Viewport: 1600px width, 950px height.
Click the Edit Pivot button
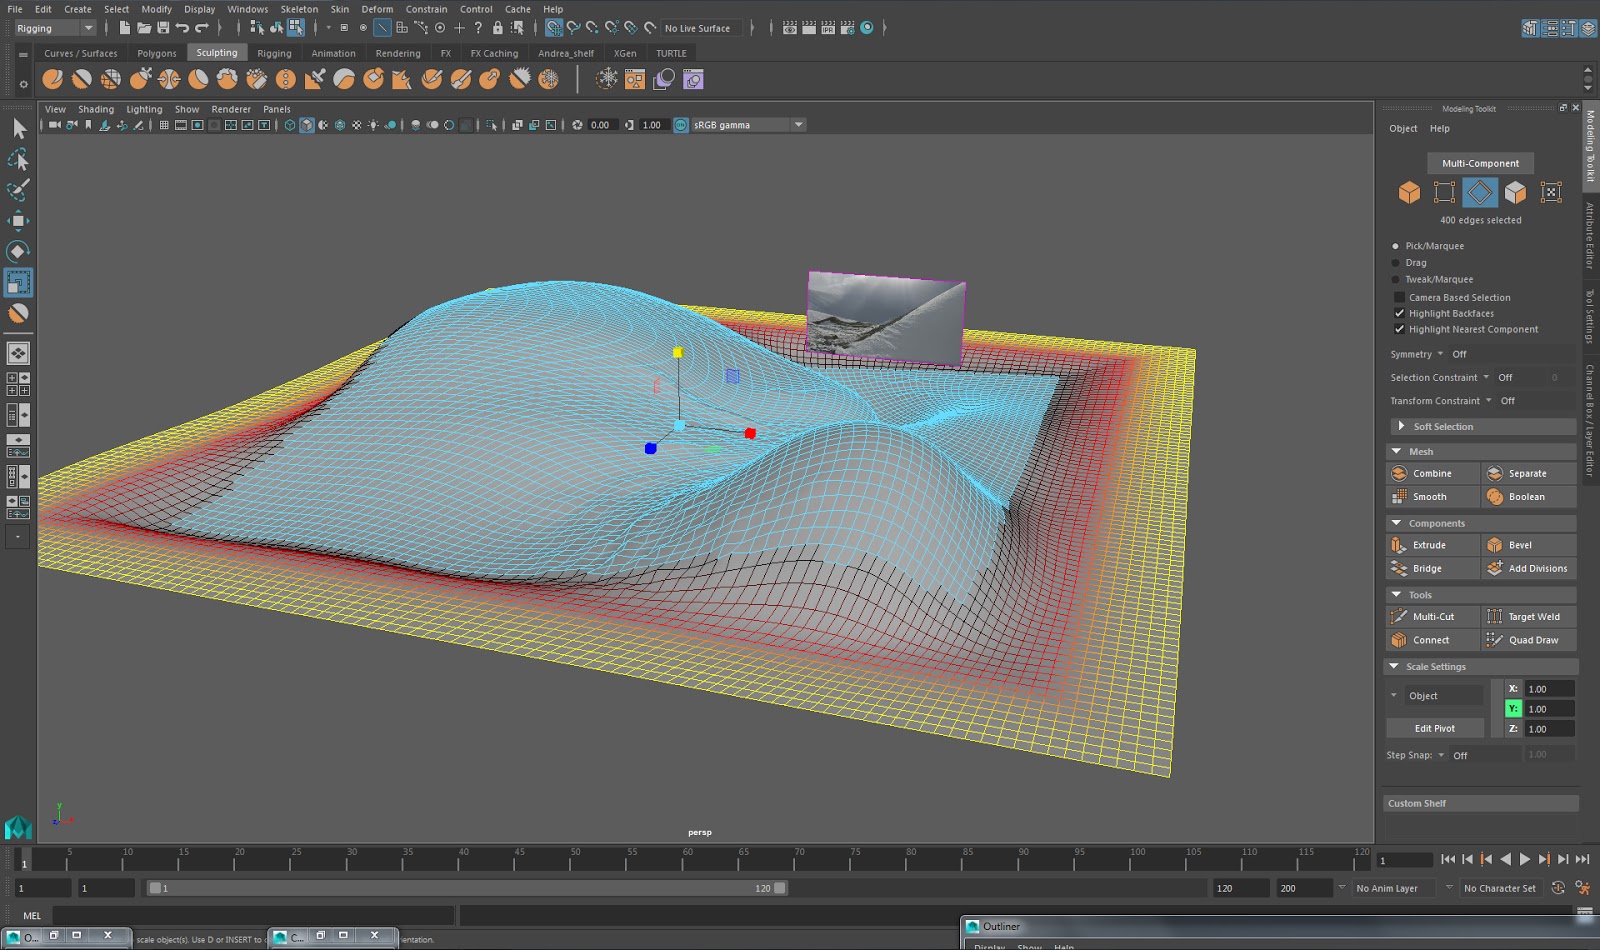(x=1435, y=727)
